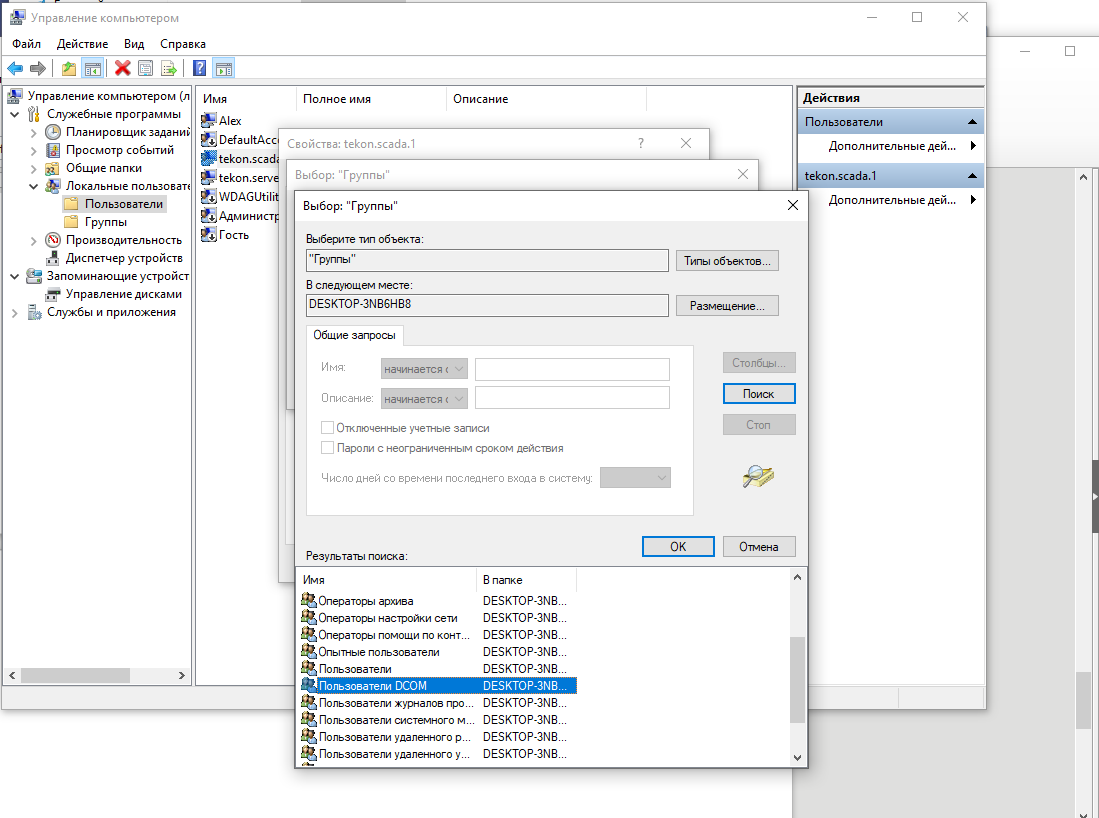Image resolution: width=1099 pixels, height=818 pixels.
Task: Select the Alex user in the list
Action: coord(230,121)
